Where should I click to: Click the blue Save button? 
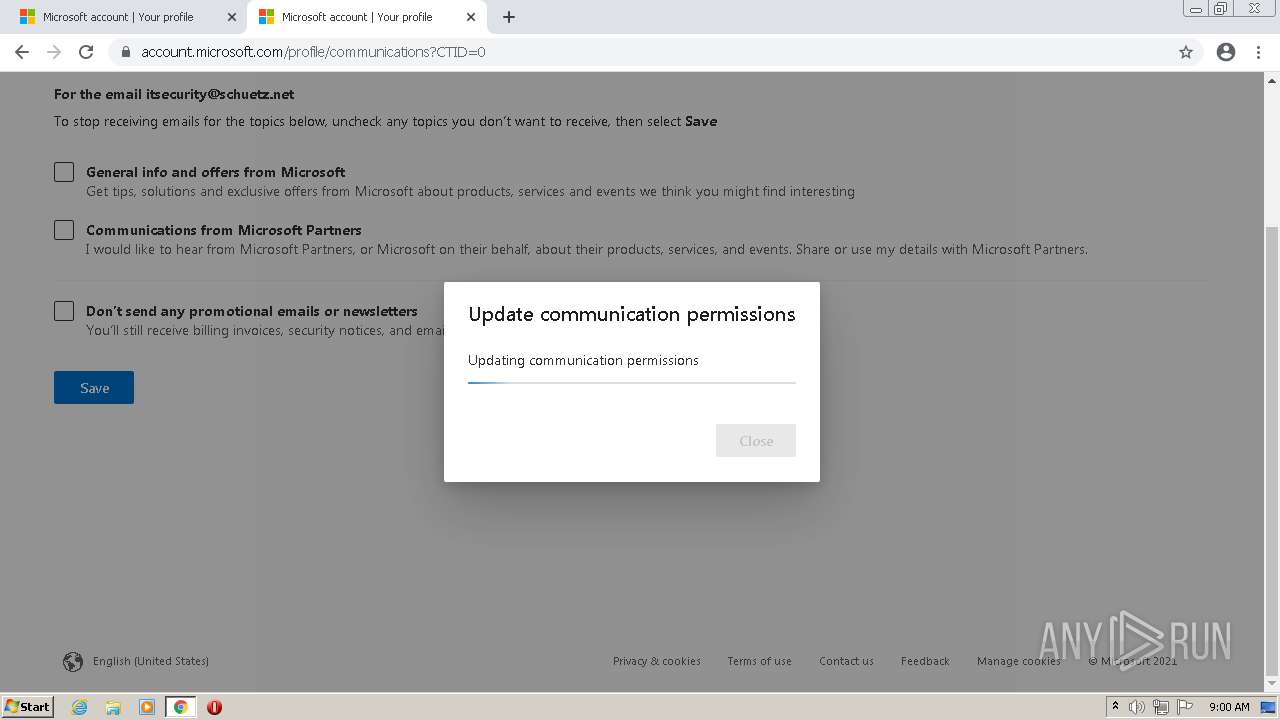pyautogui.click(x=94, y=388)
